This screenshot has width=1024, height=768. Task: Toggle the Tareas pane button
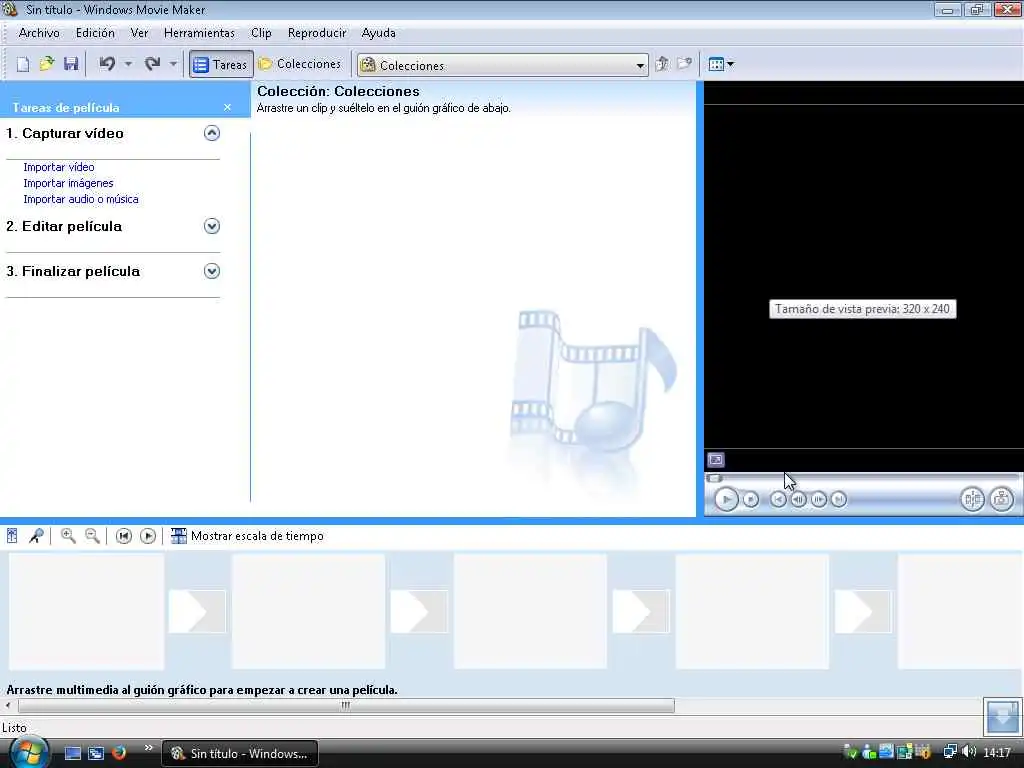tap(221, 64)
